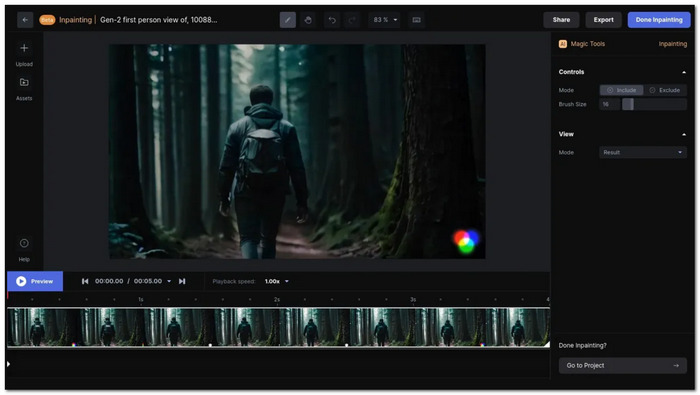Redo the last action
This screenshot has width=700, height=395.
pos(352,20)
